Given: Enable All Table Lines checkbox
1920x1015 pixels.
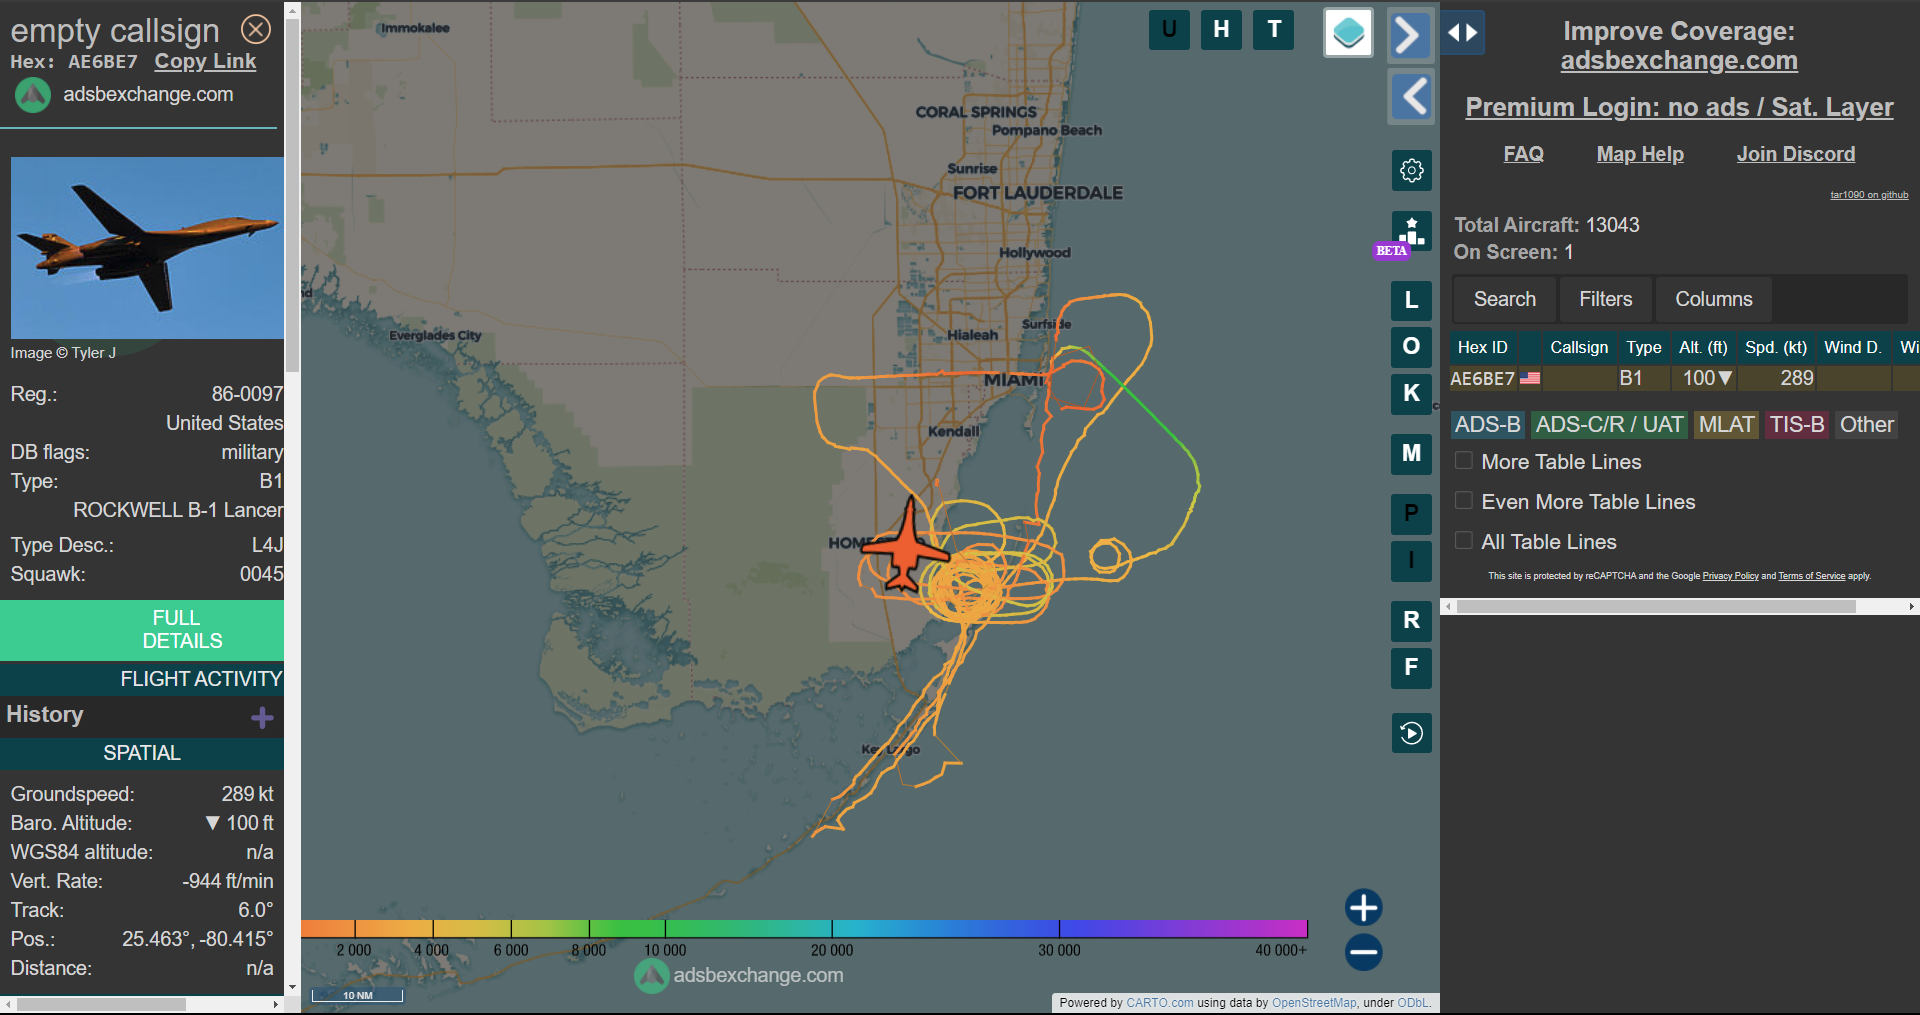Looking at the screenshot, I should click(1464, 541).
